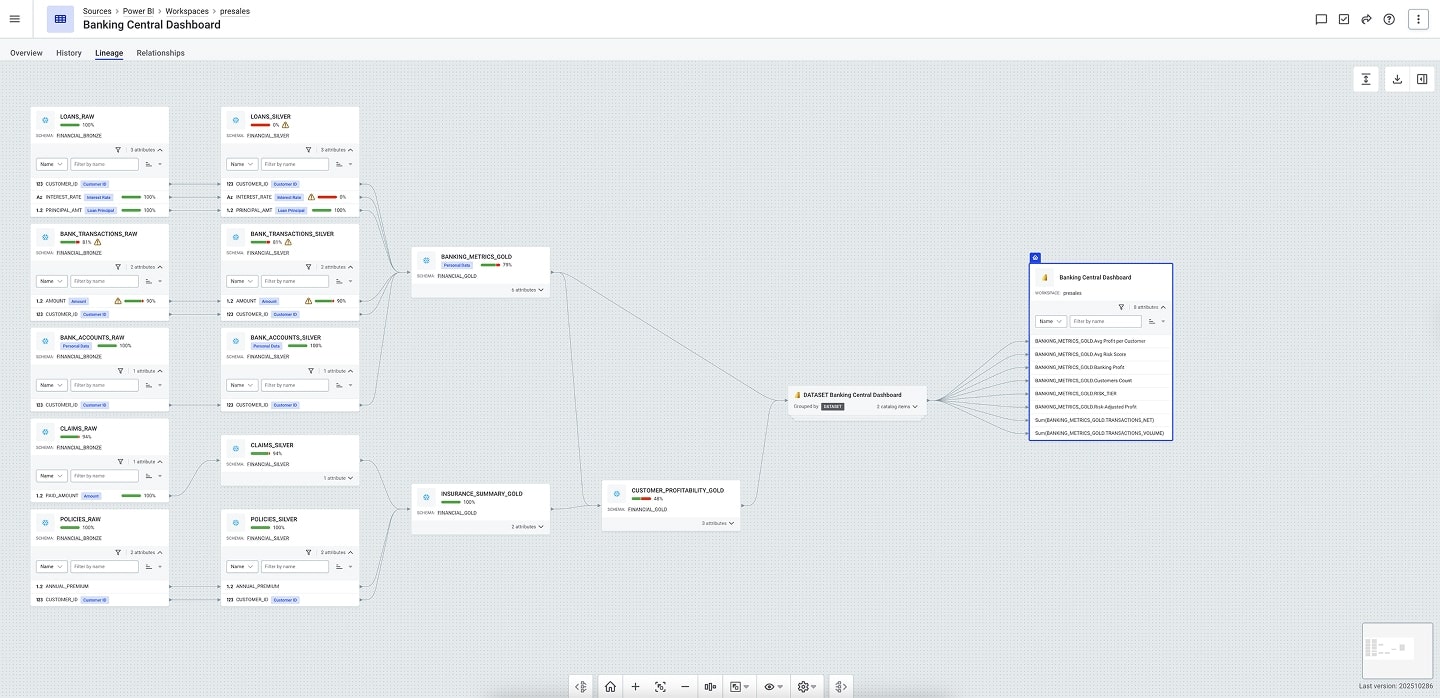
Task: Toggle the side panel icon at top right
Action: coord(1422,80)
